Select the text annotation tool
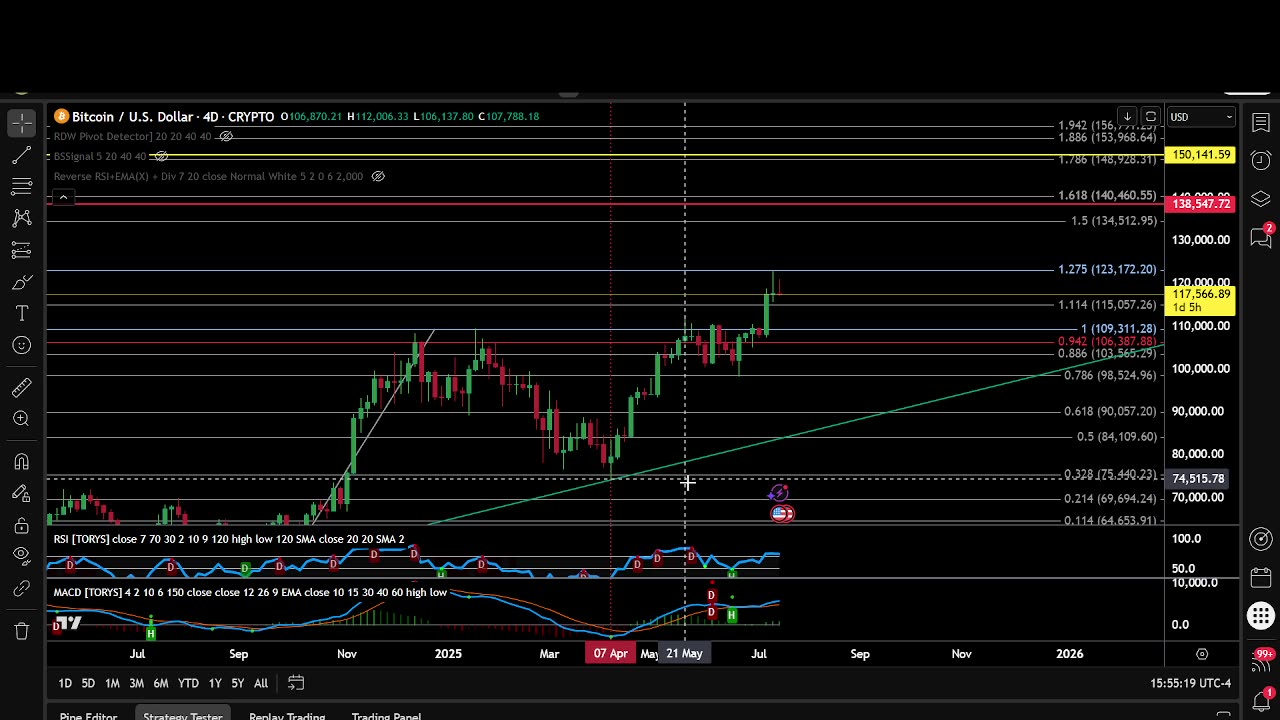1280x720 pixels. (21, 313)
